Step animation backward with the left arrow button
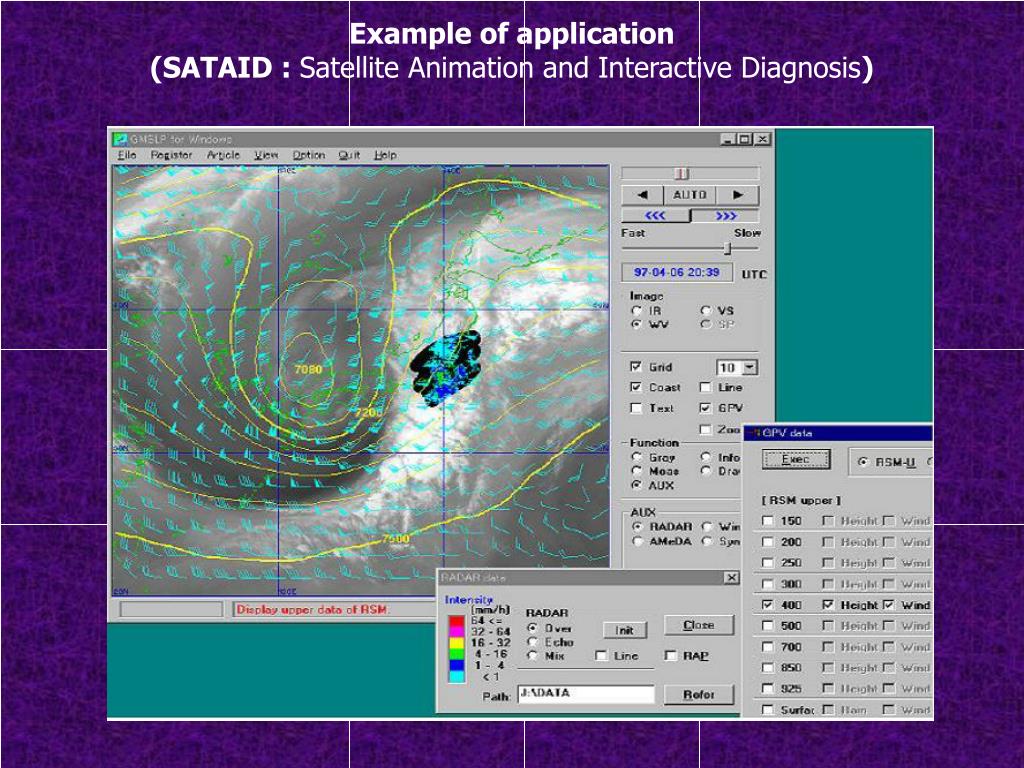Screen dimensions: 1024x768 click(x=642, y=195)
